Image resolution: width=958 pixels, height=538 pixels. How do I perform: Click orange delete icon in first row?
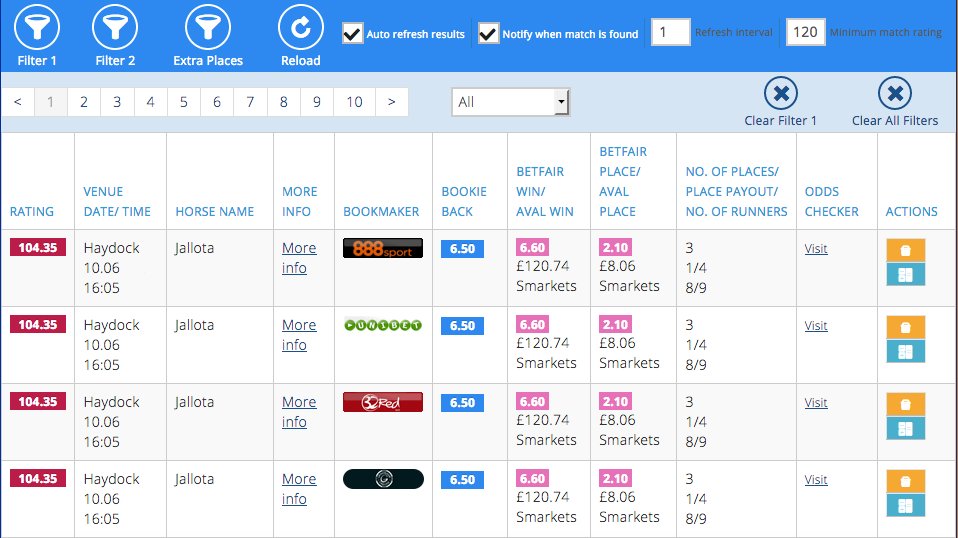(905, 250)
